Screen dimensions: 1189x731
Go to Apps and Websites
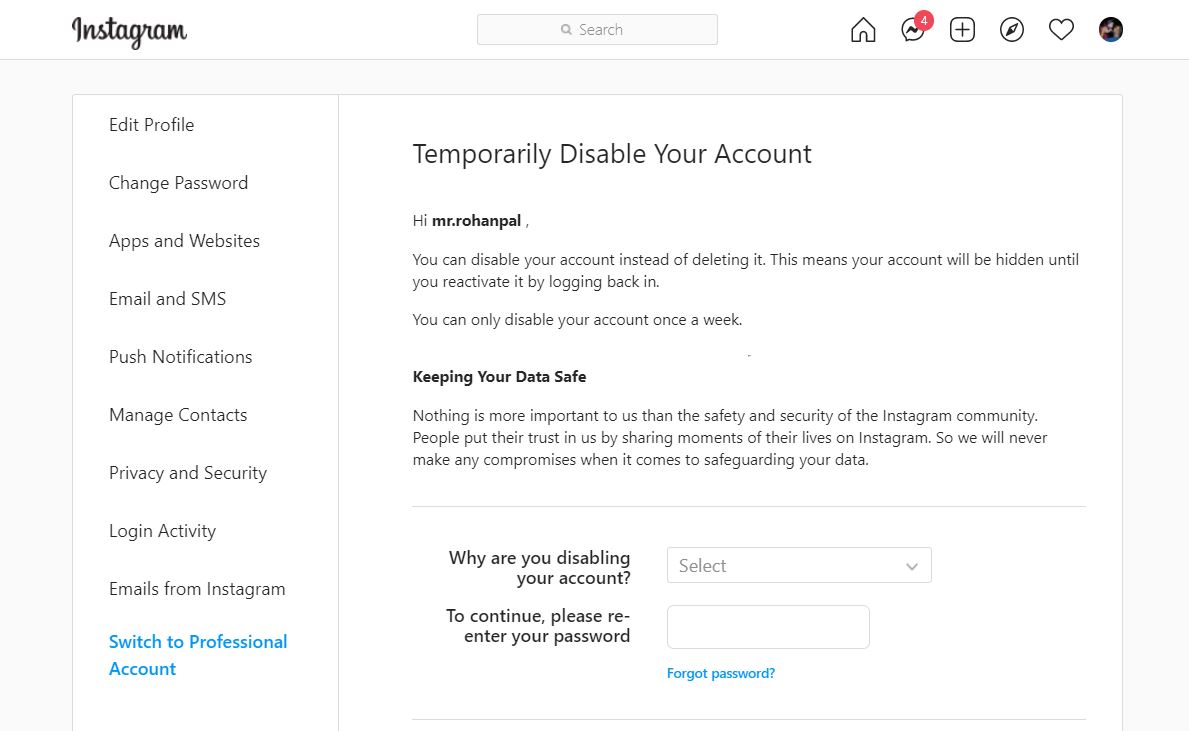tap(184, 241)
